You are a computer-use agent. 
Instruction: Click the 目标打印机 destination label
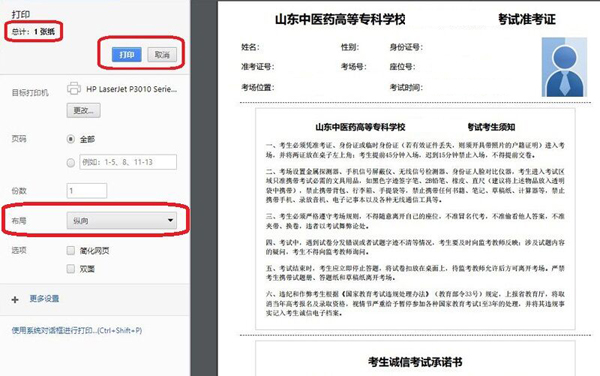point(30,93)
